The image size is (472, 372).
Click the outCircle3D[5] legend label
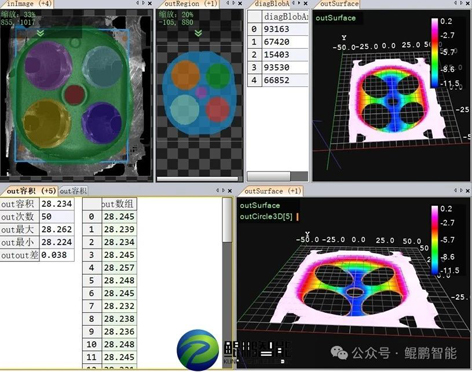pos(266,217)
